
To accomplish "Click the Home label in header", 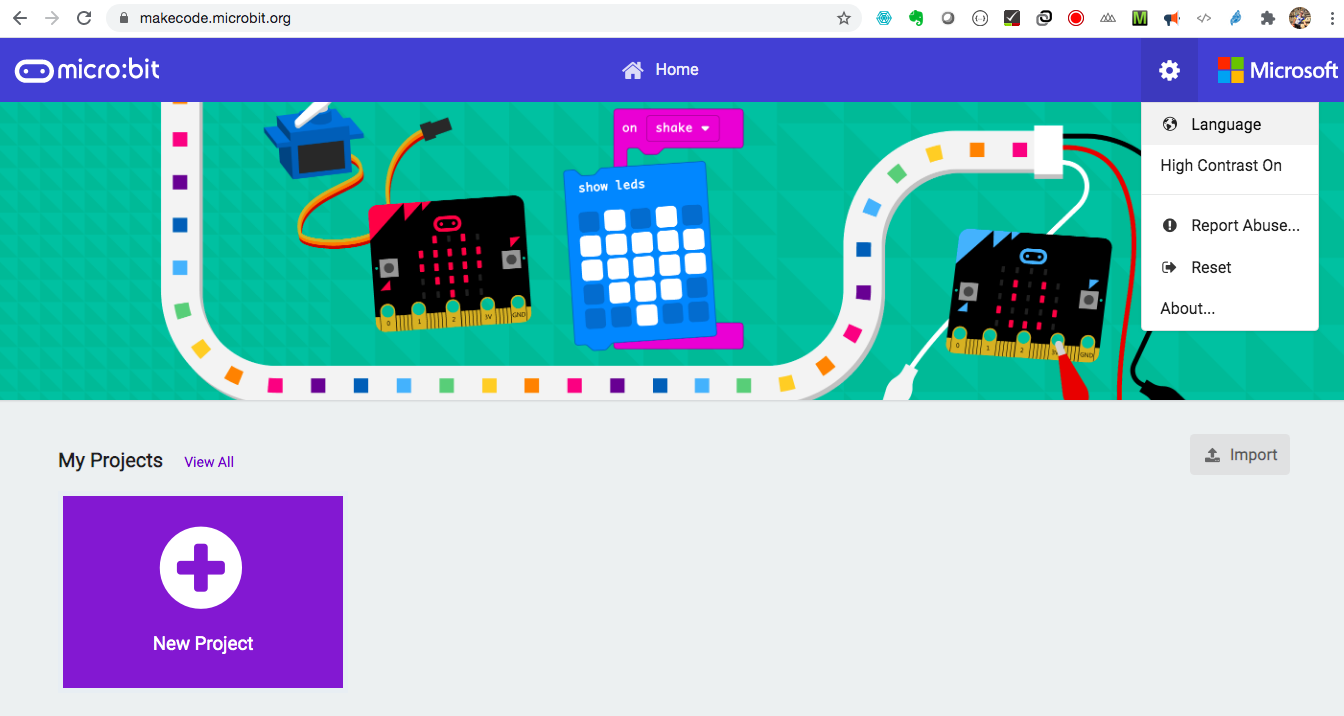I will click(677, 70).
